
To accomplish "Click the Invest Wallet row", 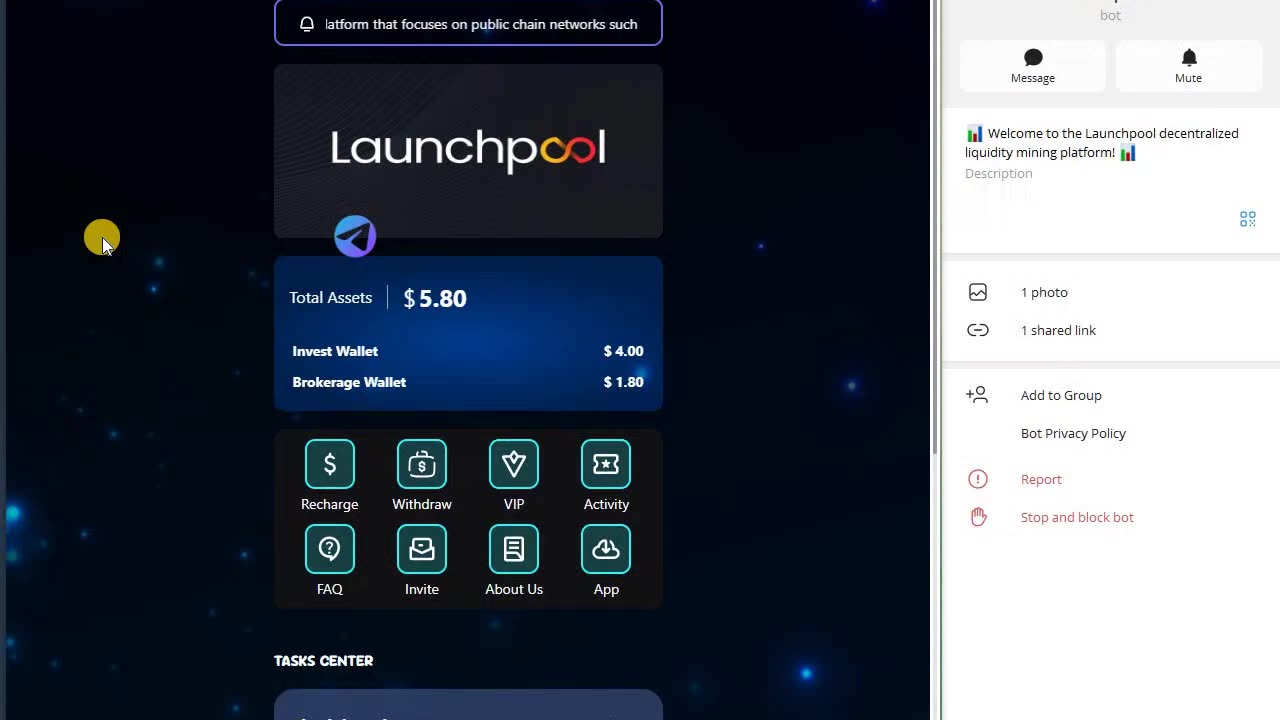I will point(468,351).
